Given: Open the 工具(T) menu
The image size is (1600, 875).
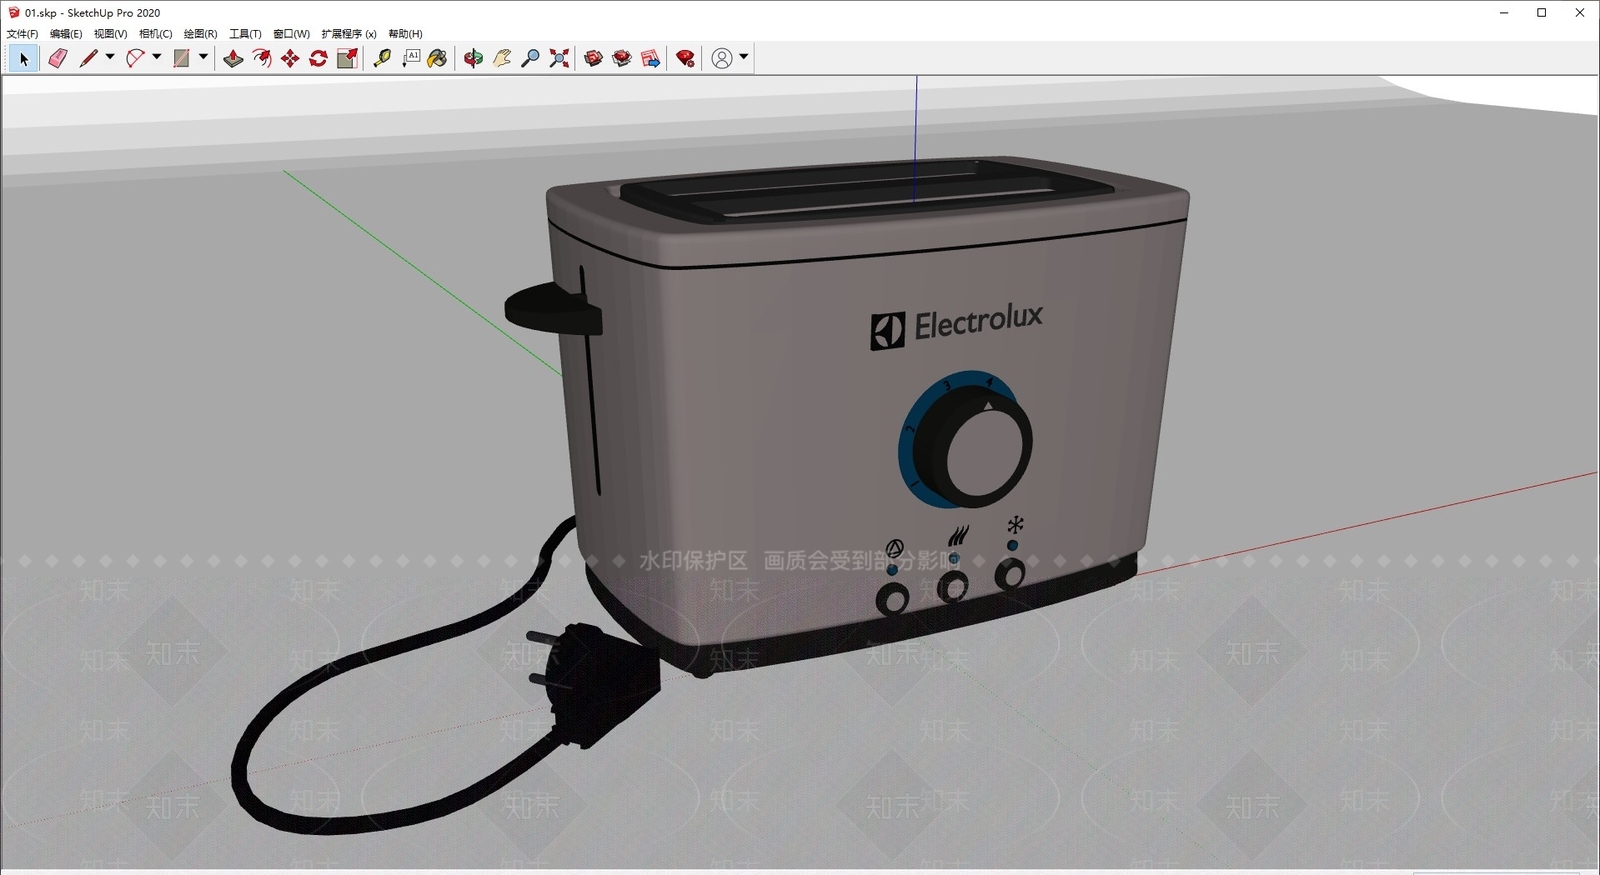Looking at the screenshot, I should coord(245,34).
